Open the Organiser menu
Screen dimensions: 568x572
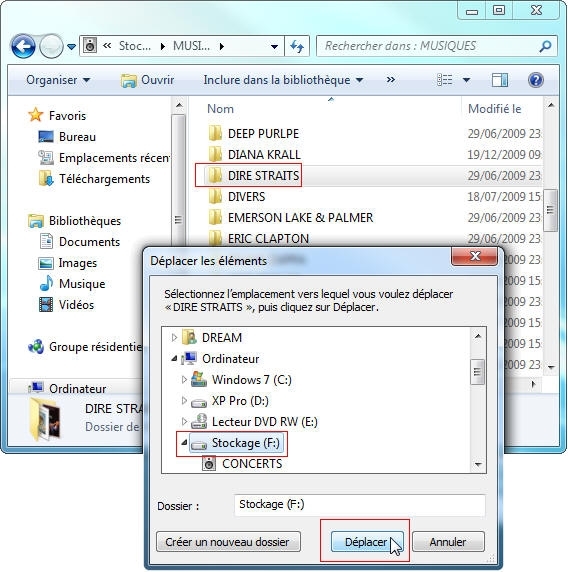click(58, 80)
